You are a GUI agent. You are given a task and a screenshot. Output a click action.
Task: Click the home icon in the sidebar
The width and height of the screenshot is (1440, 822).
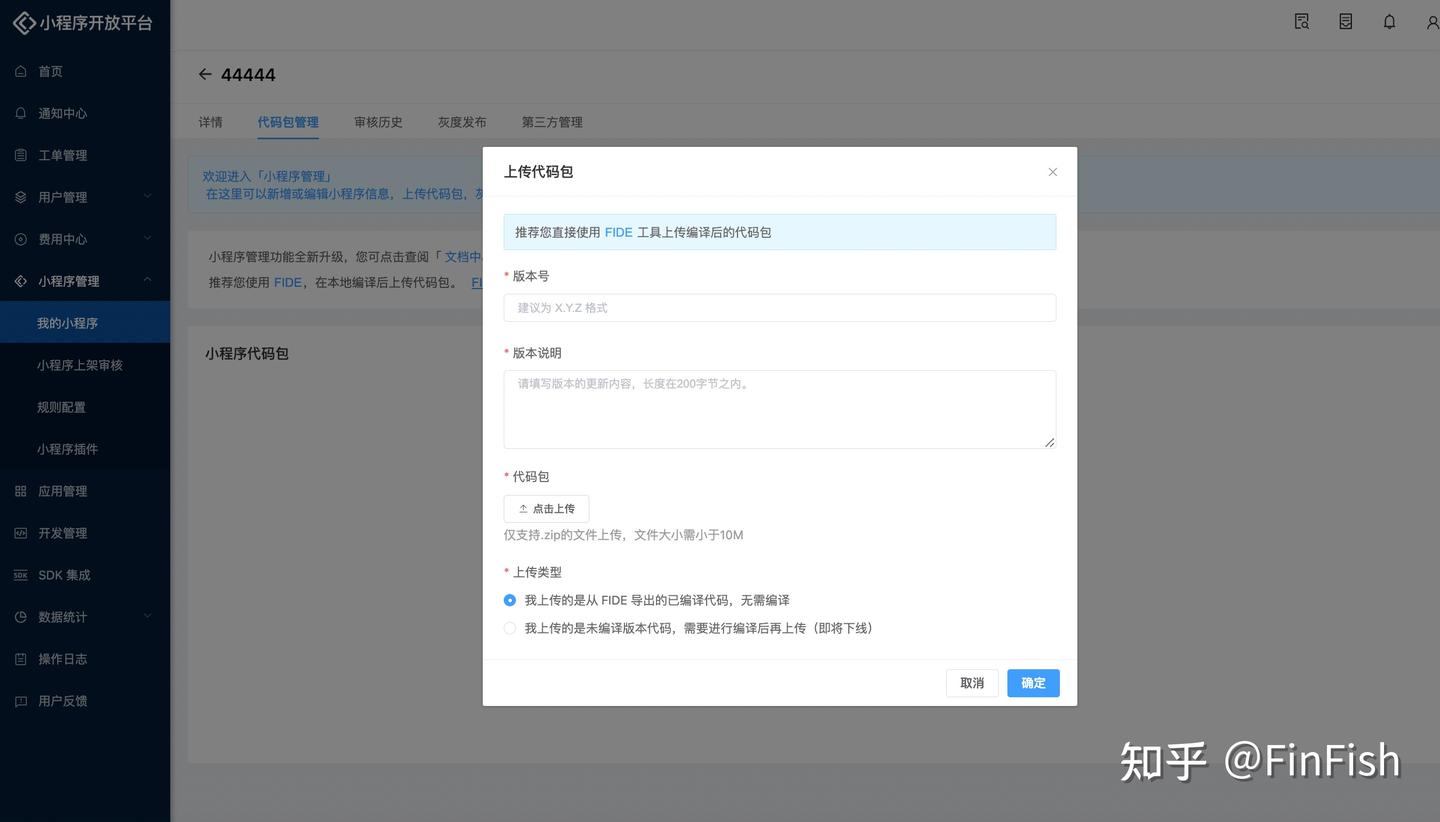click(x=21, y=71)
